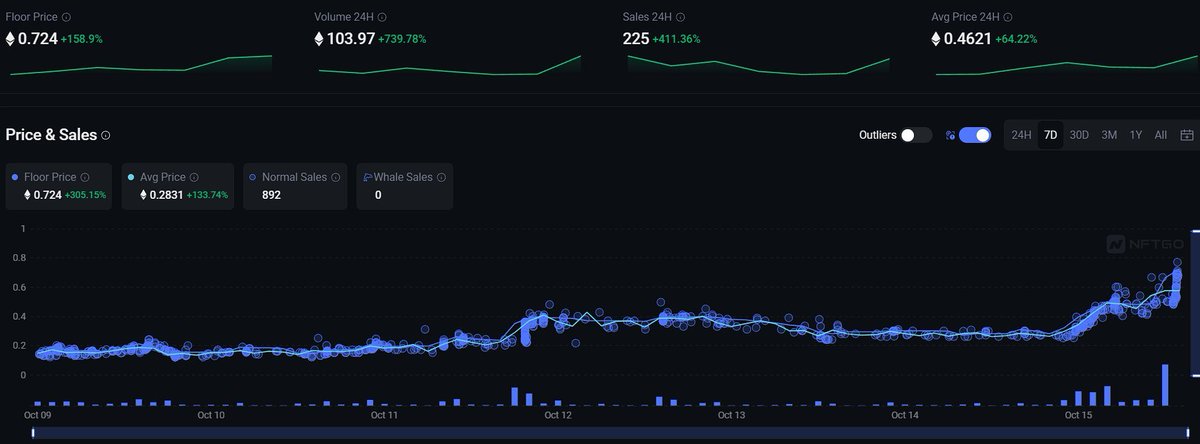Toggle Avg Price series in chart legend

pos(178,186)
